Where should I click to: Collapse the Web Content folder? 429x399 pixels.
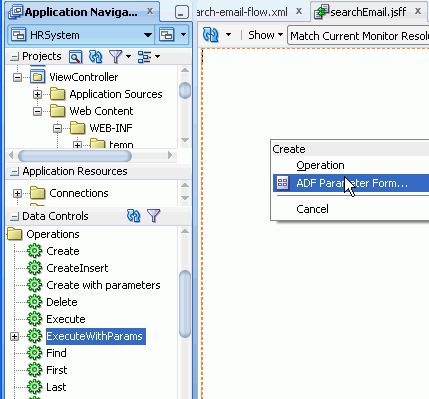click(x=37, y=111)
